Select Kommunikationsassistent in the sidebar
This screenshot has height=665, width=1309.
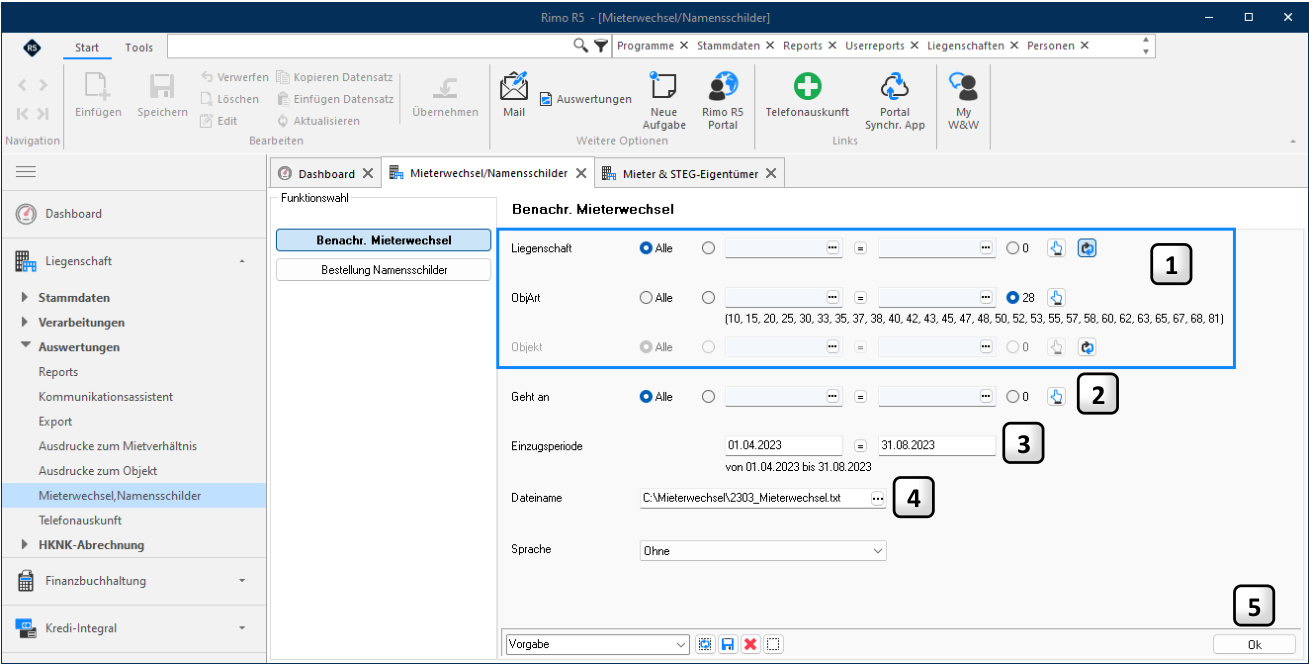pos(106,397)
